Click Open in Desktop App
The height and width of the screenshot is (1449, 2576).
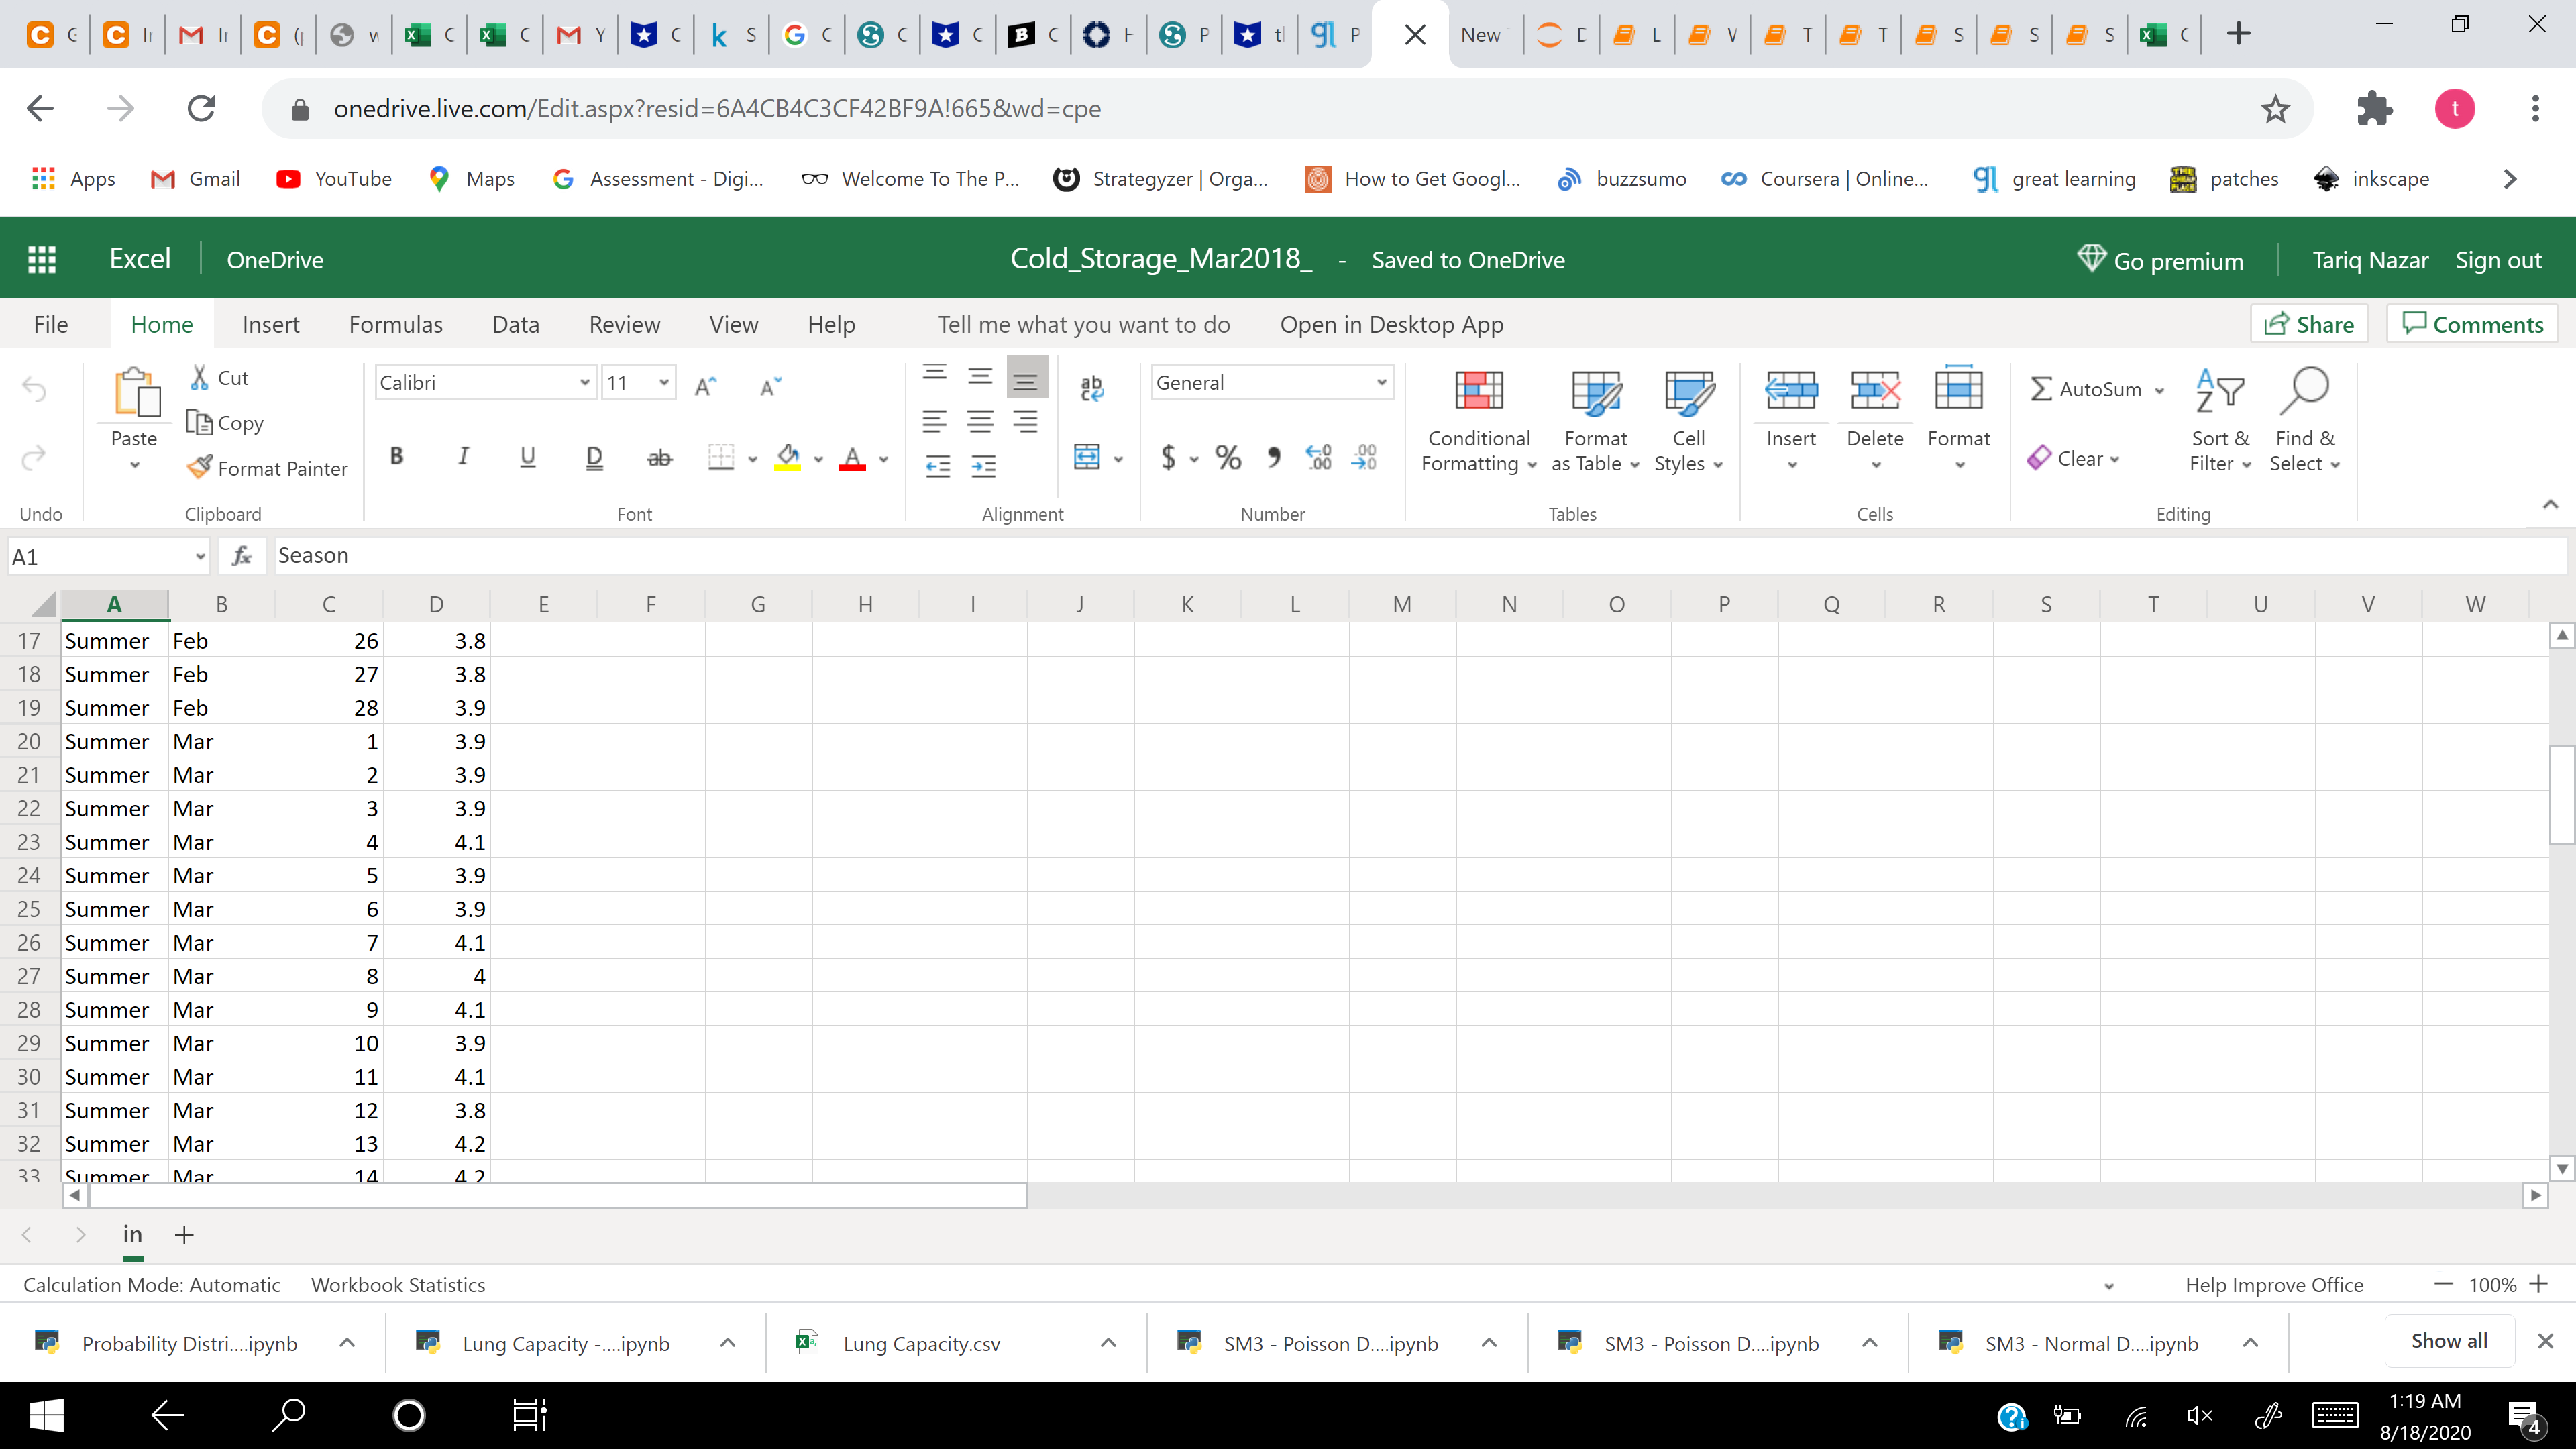point(1391,325)
